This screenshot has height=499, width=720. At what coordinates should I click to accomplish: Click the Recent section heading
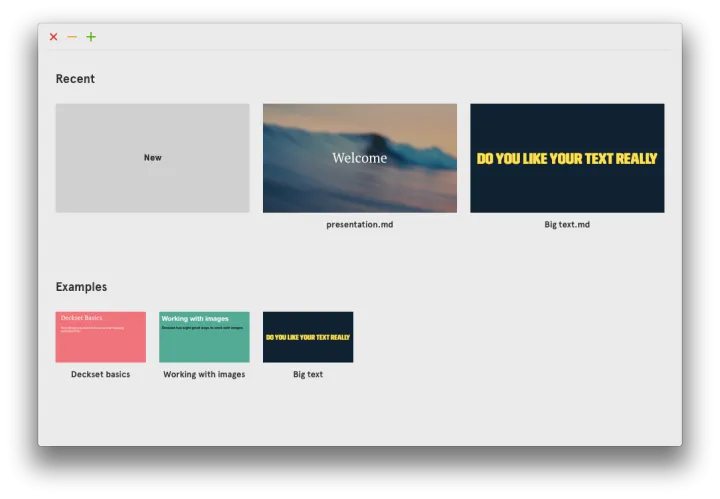75,79
